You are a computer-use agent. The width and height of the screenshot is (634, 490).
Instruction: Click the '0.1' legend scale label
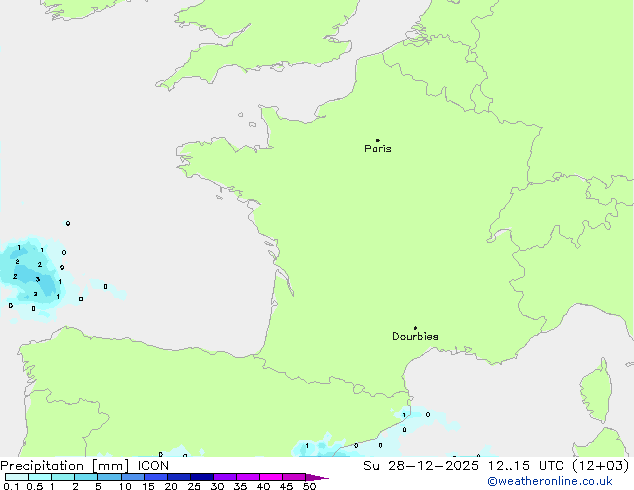(x=11, y=486)
